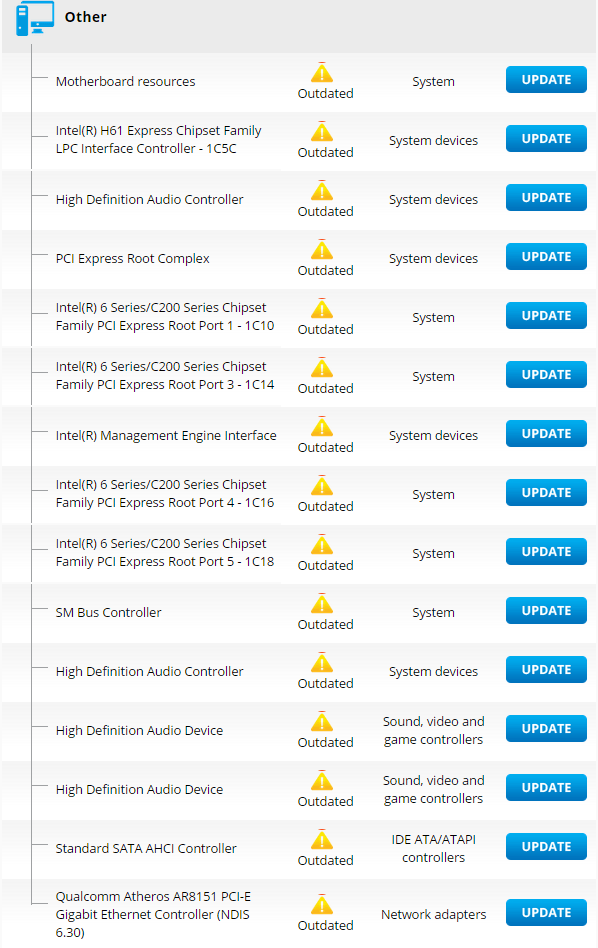
Task: Update the Qualcomm Atheros AR8151 network adapter
Action: pos(546,912)
